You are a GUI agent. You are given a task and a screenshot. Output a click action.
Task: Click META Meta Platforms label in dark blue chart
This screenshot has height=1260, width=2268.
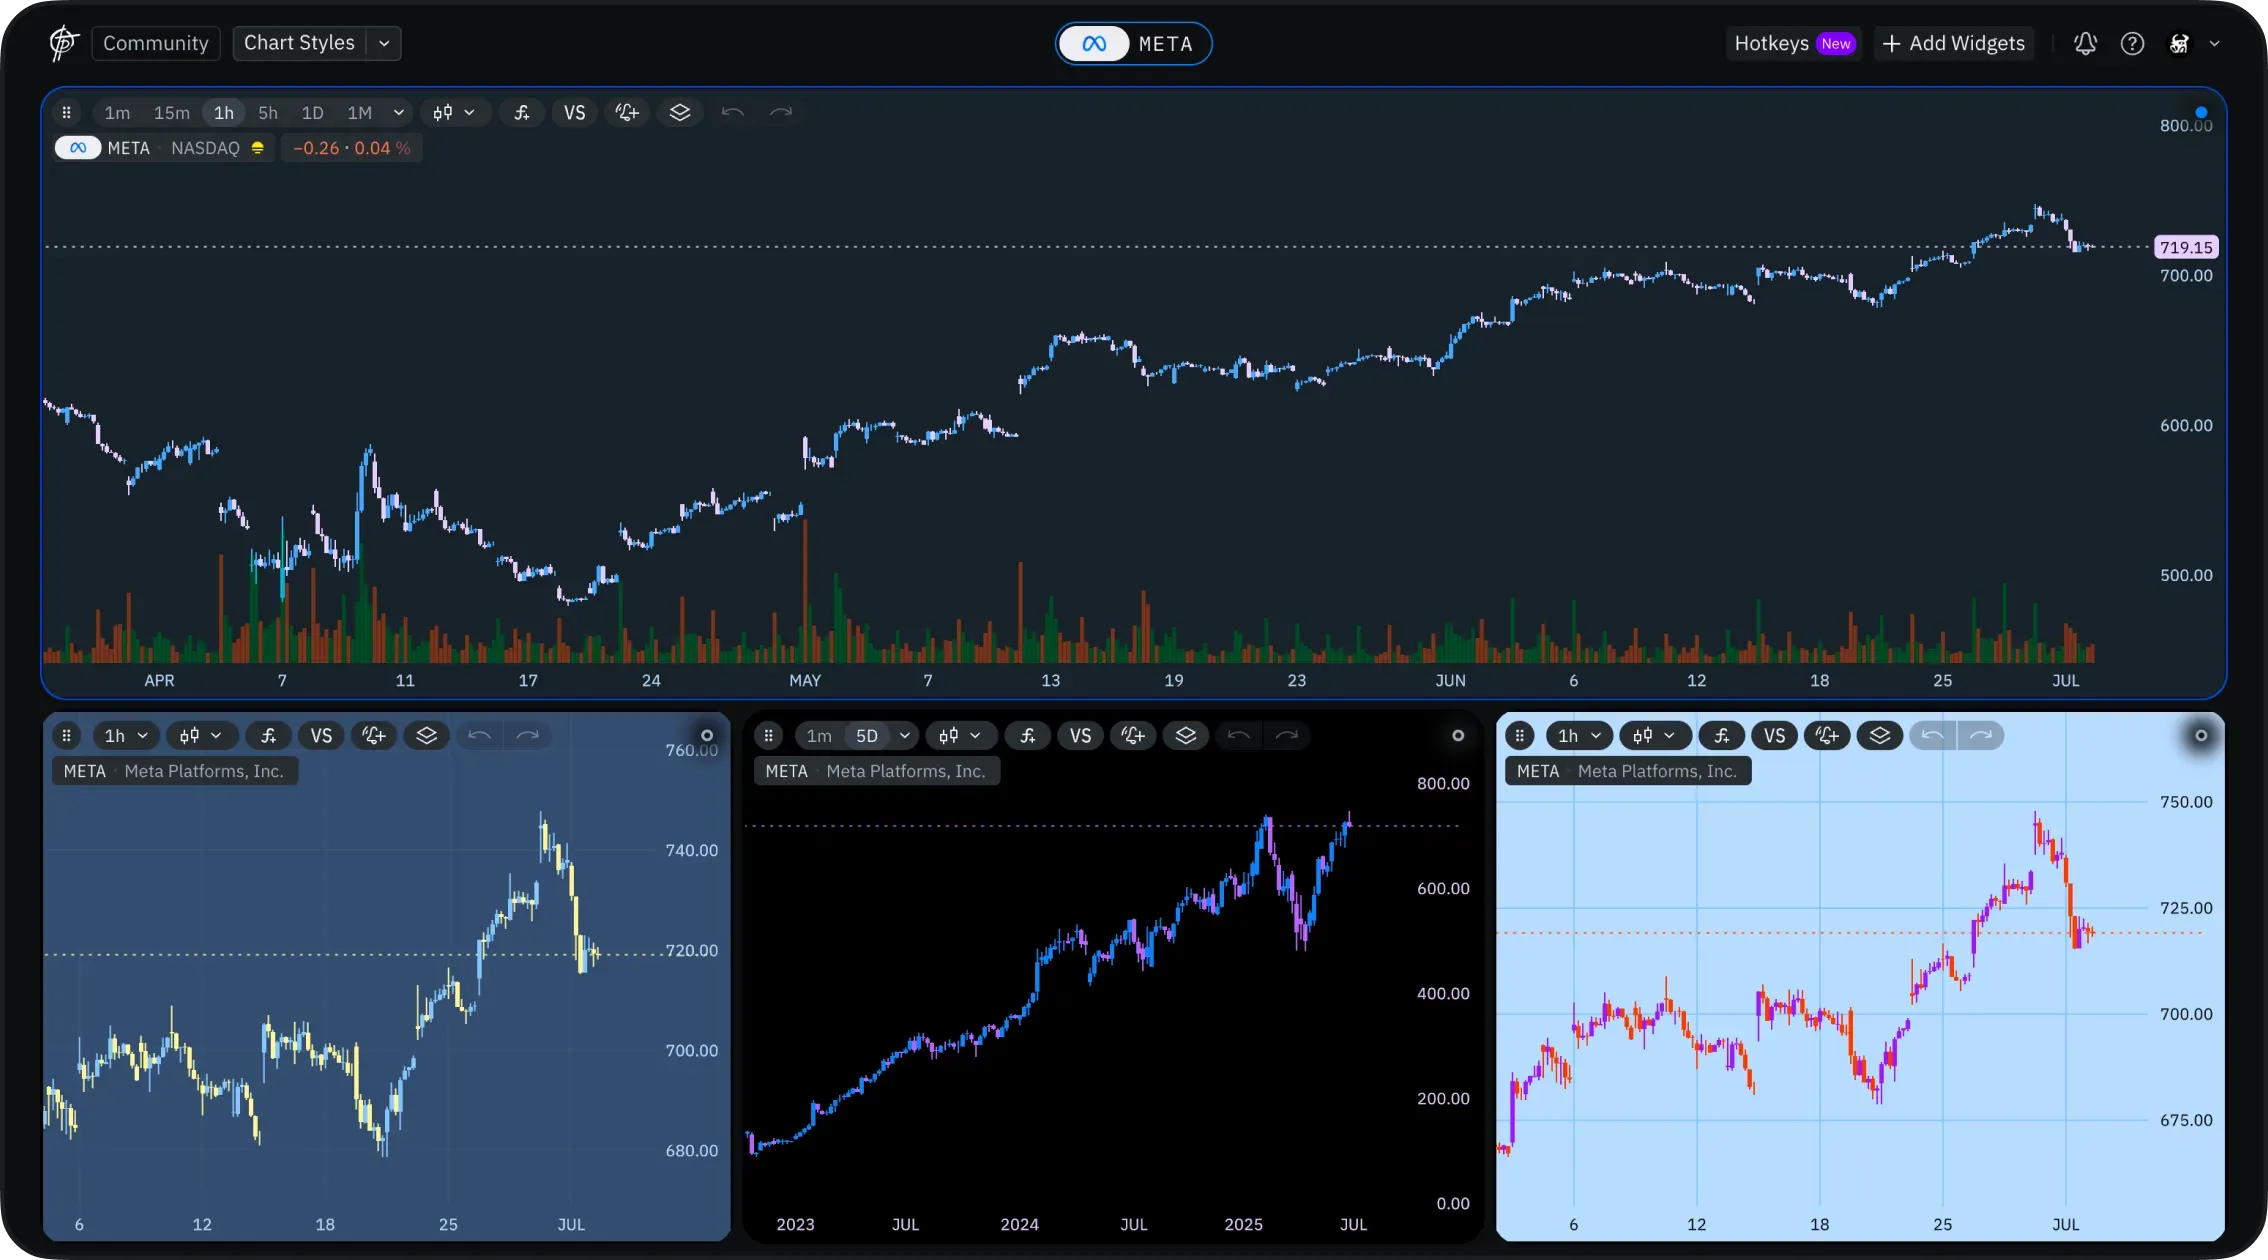(x=174, y=771)
